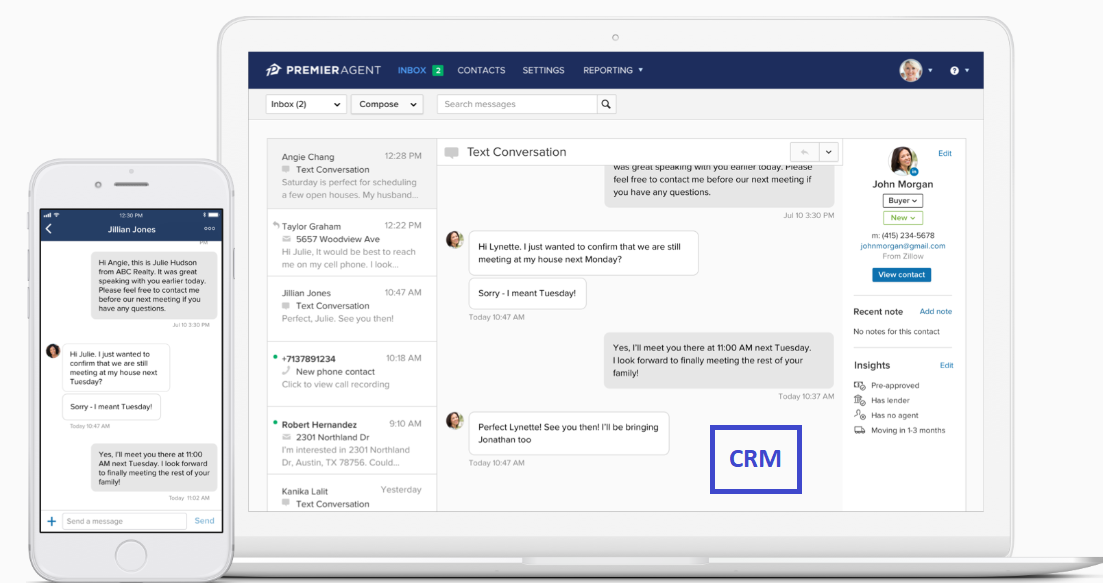The height and width of the screenshot is (583, 1103).
Task: Click the sender avatar beside 'Hi Lynette' message
Action: click(x=455, y=240)
